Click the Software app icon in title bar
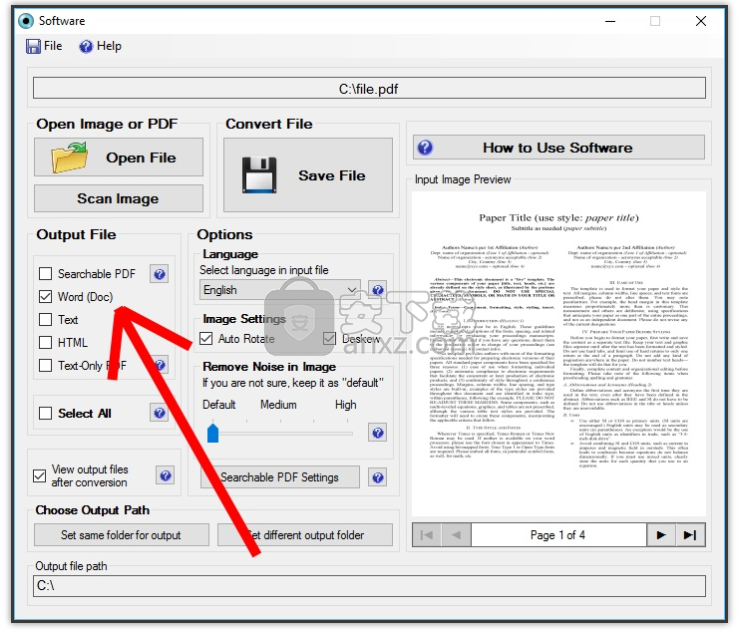The height and width of the screenshot is (635, 744). pos(26,21)
